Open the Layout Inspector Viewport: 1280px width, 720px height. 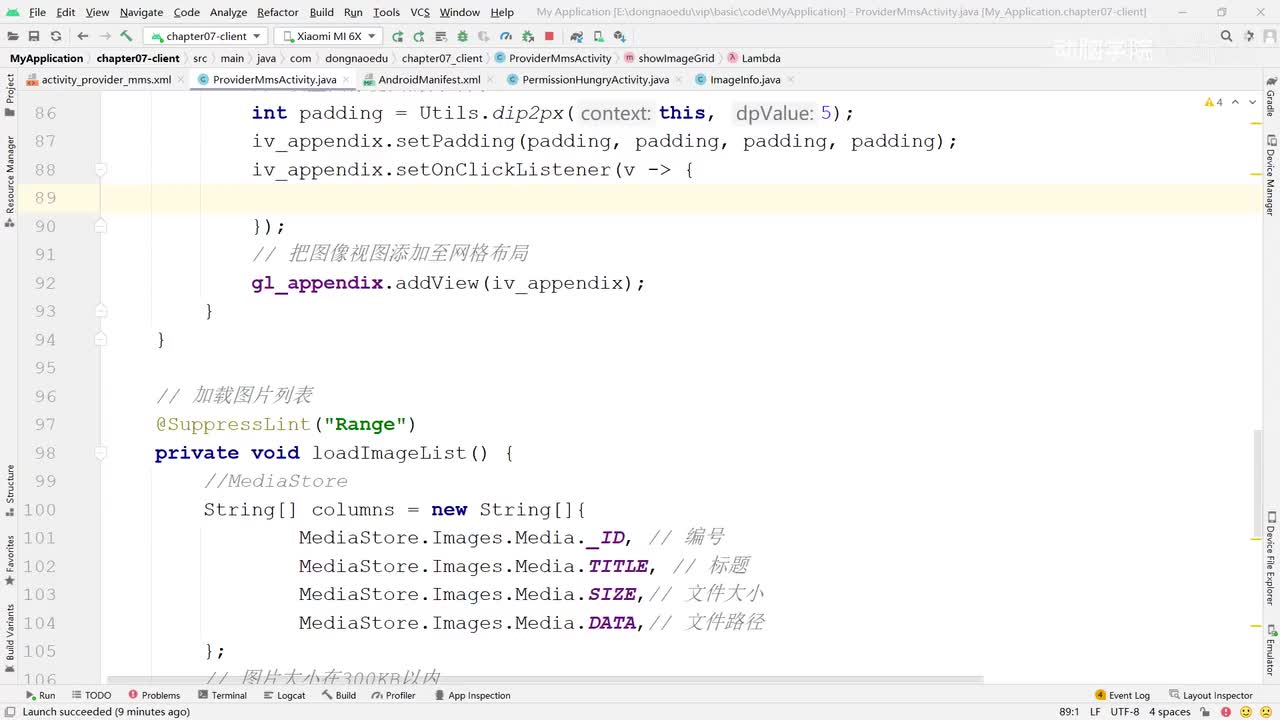(x=1210, y=696)
